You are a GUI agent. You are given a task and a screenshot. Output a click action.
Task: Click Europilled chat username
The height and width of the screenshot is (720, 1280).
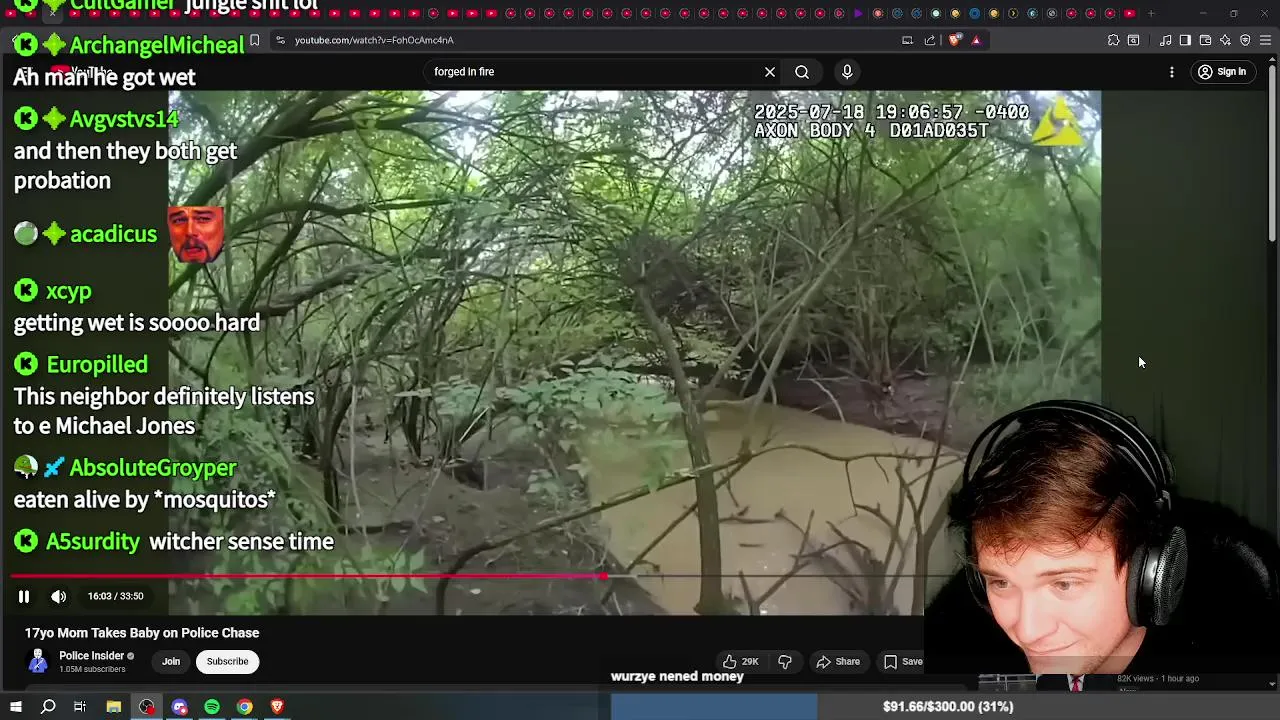click(97, 364)
